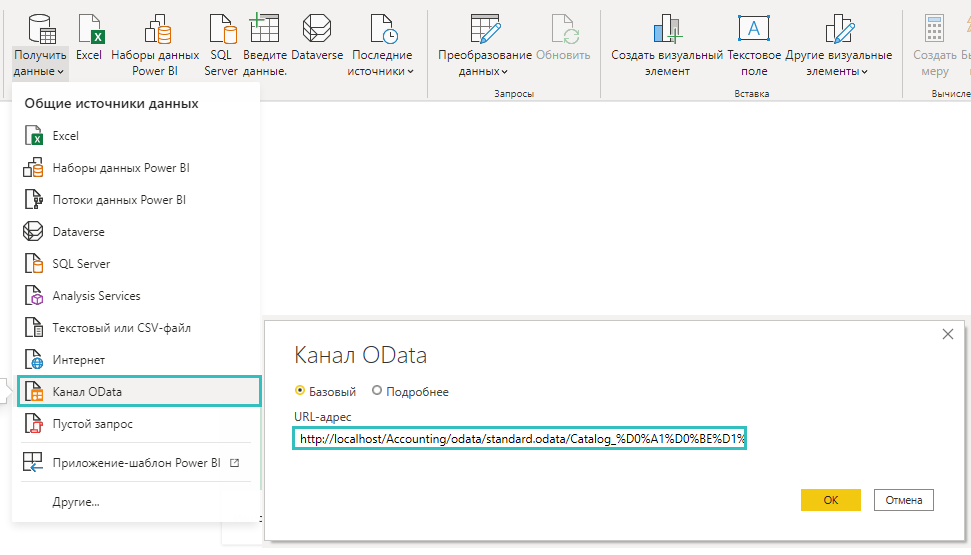Close the Канал OData dialog
Screen dimensions: 971x555
(947, 334)
